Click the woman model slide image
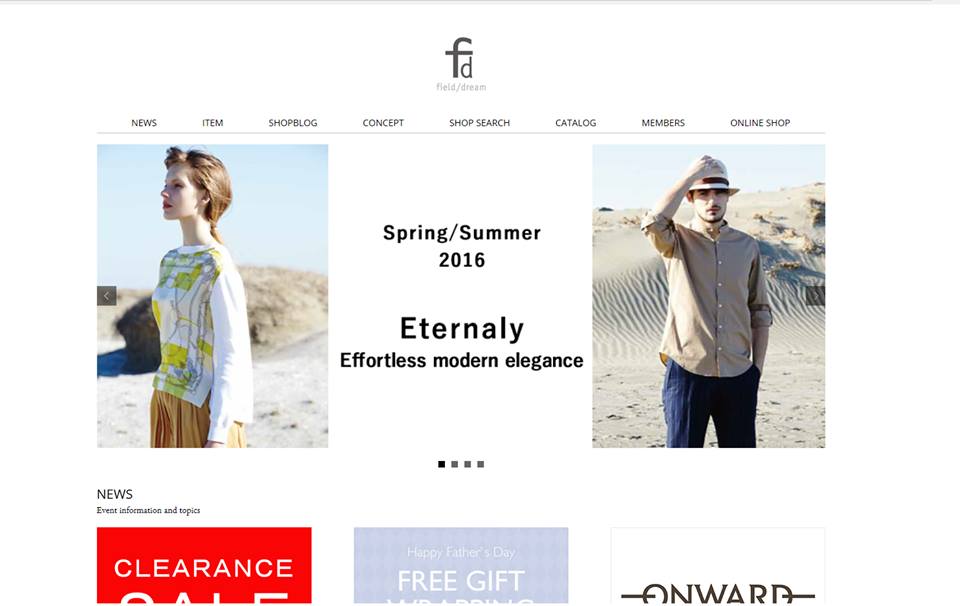 click(x=212, y=296)
